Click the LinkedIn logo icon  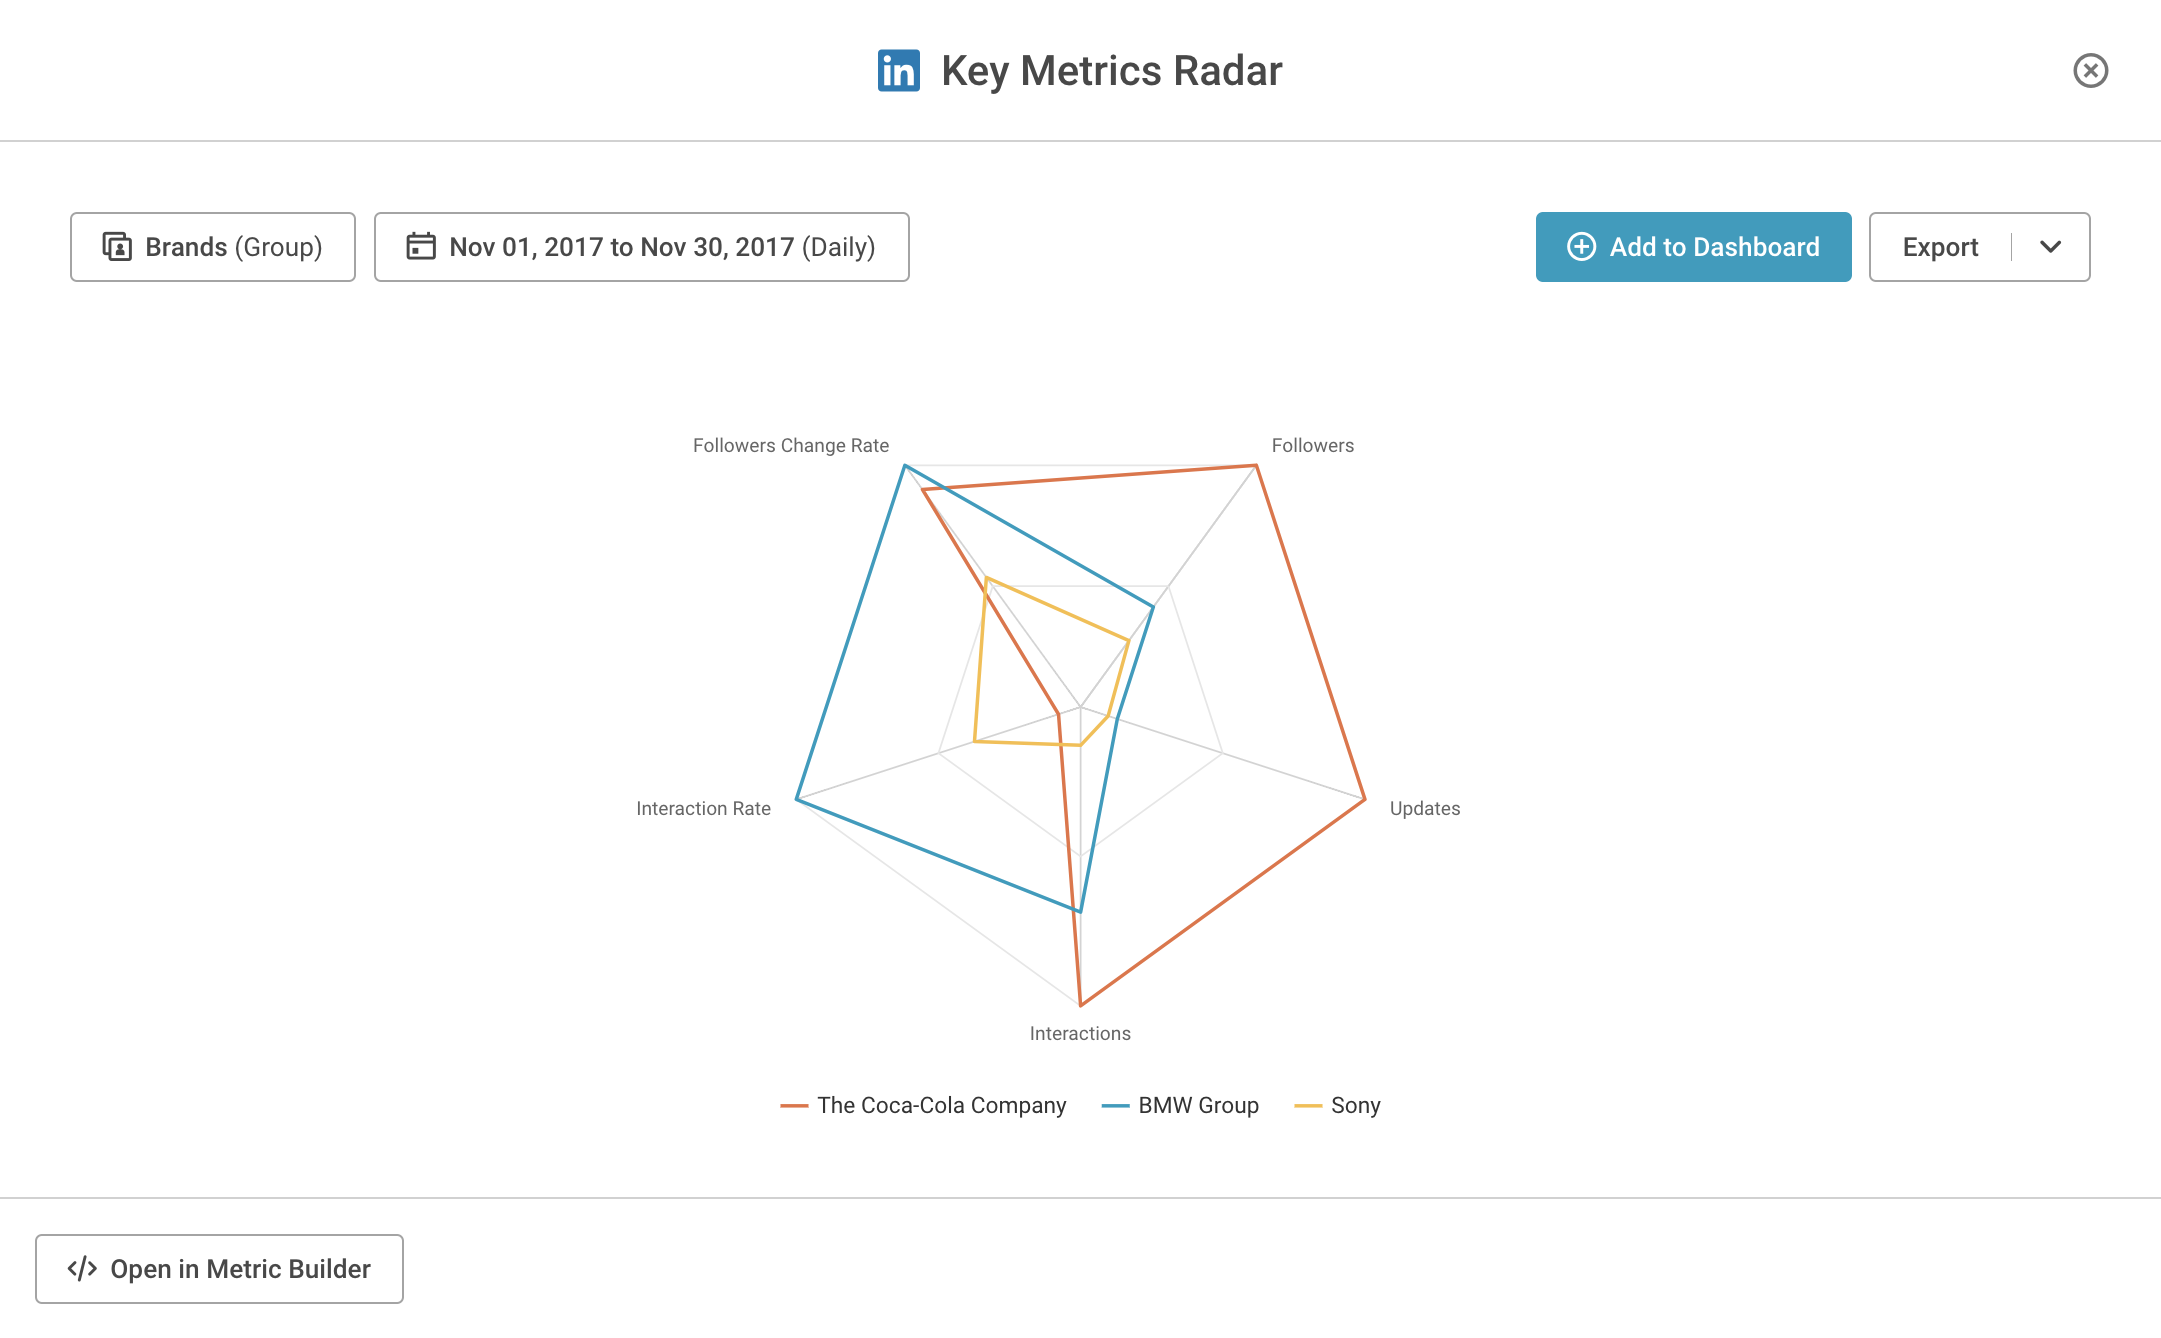898,71
